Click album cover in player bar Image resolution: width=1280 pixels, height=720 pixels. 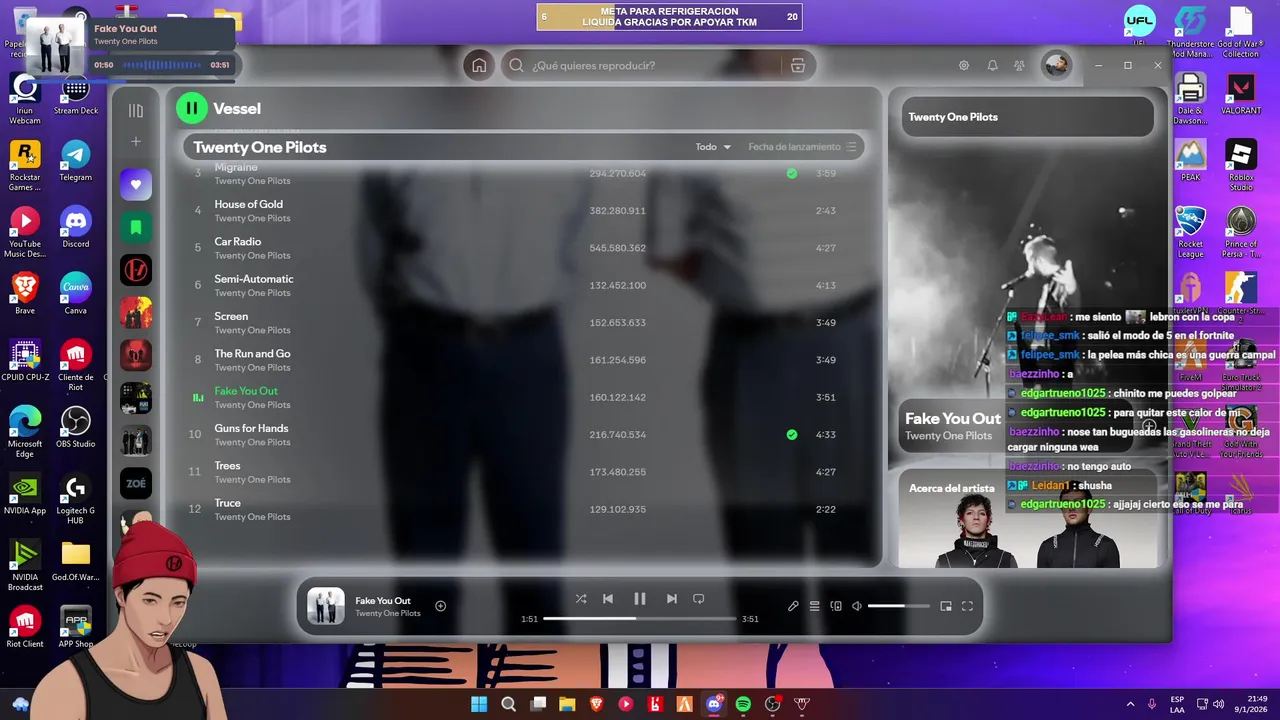325,606
